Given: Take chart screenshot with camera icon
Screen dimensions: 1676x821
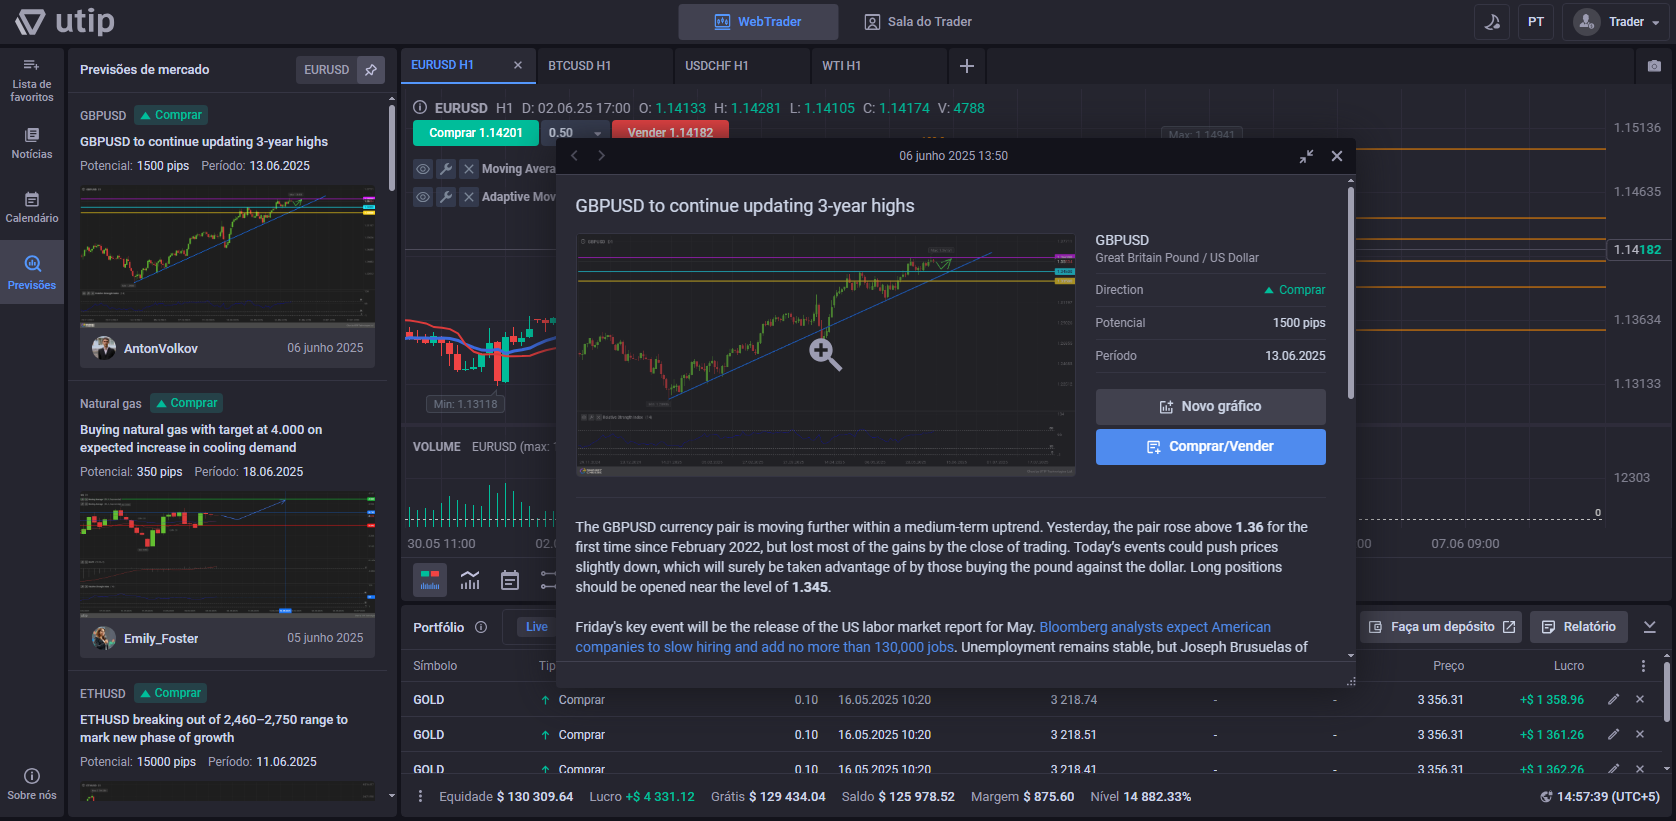Looking at the screenshot, I should [x=1654, y=66].
